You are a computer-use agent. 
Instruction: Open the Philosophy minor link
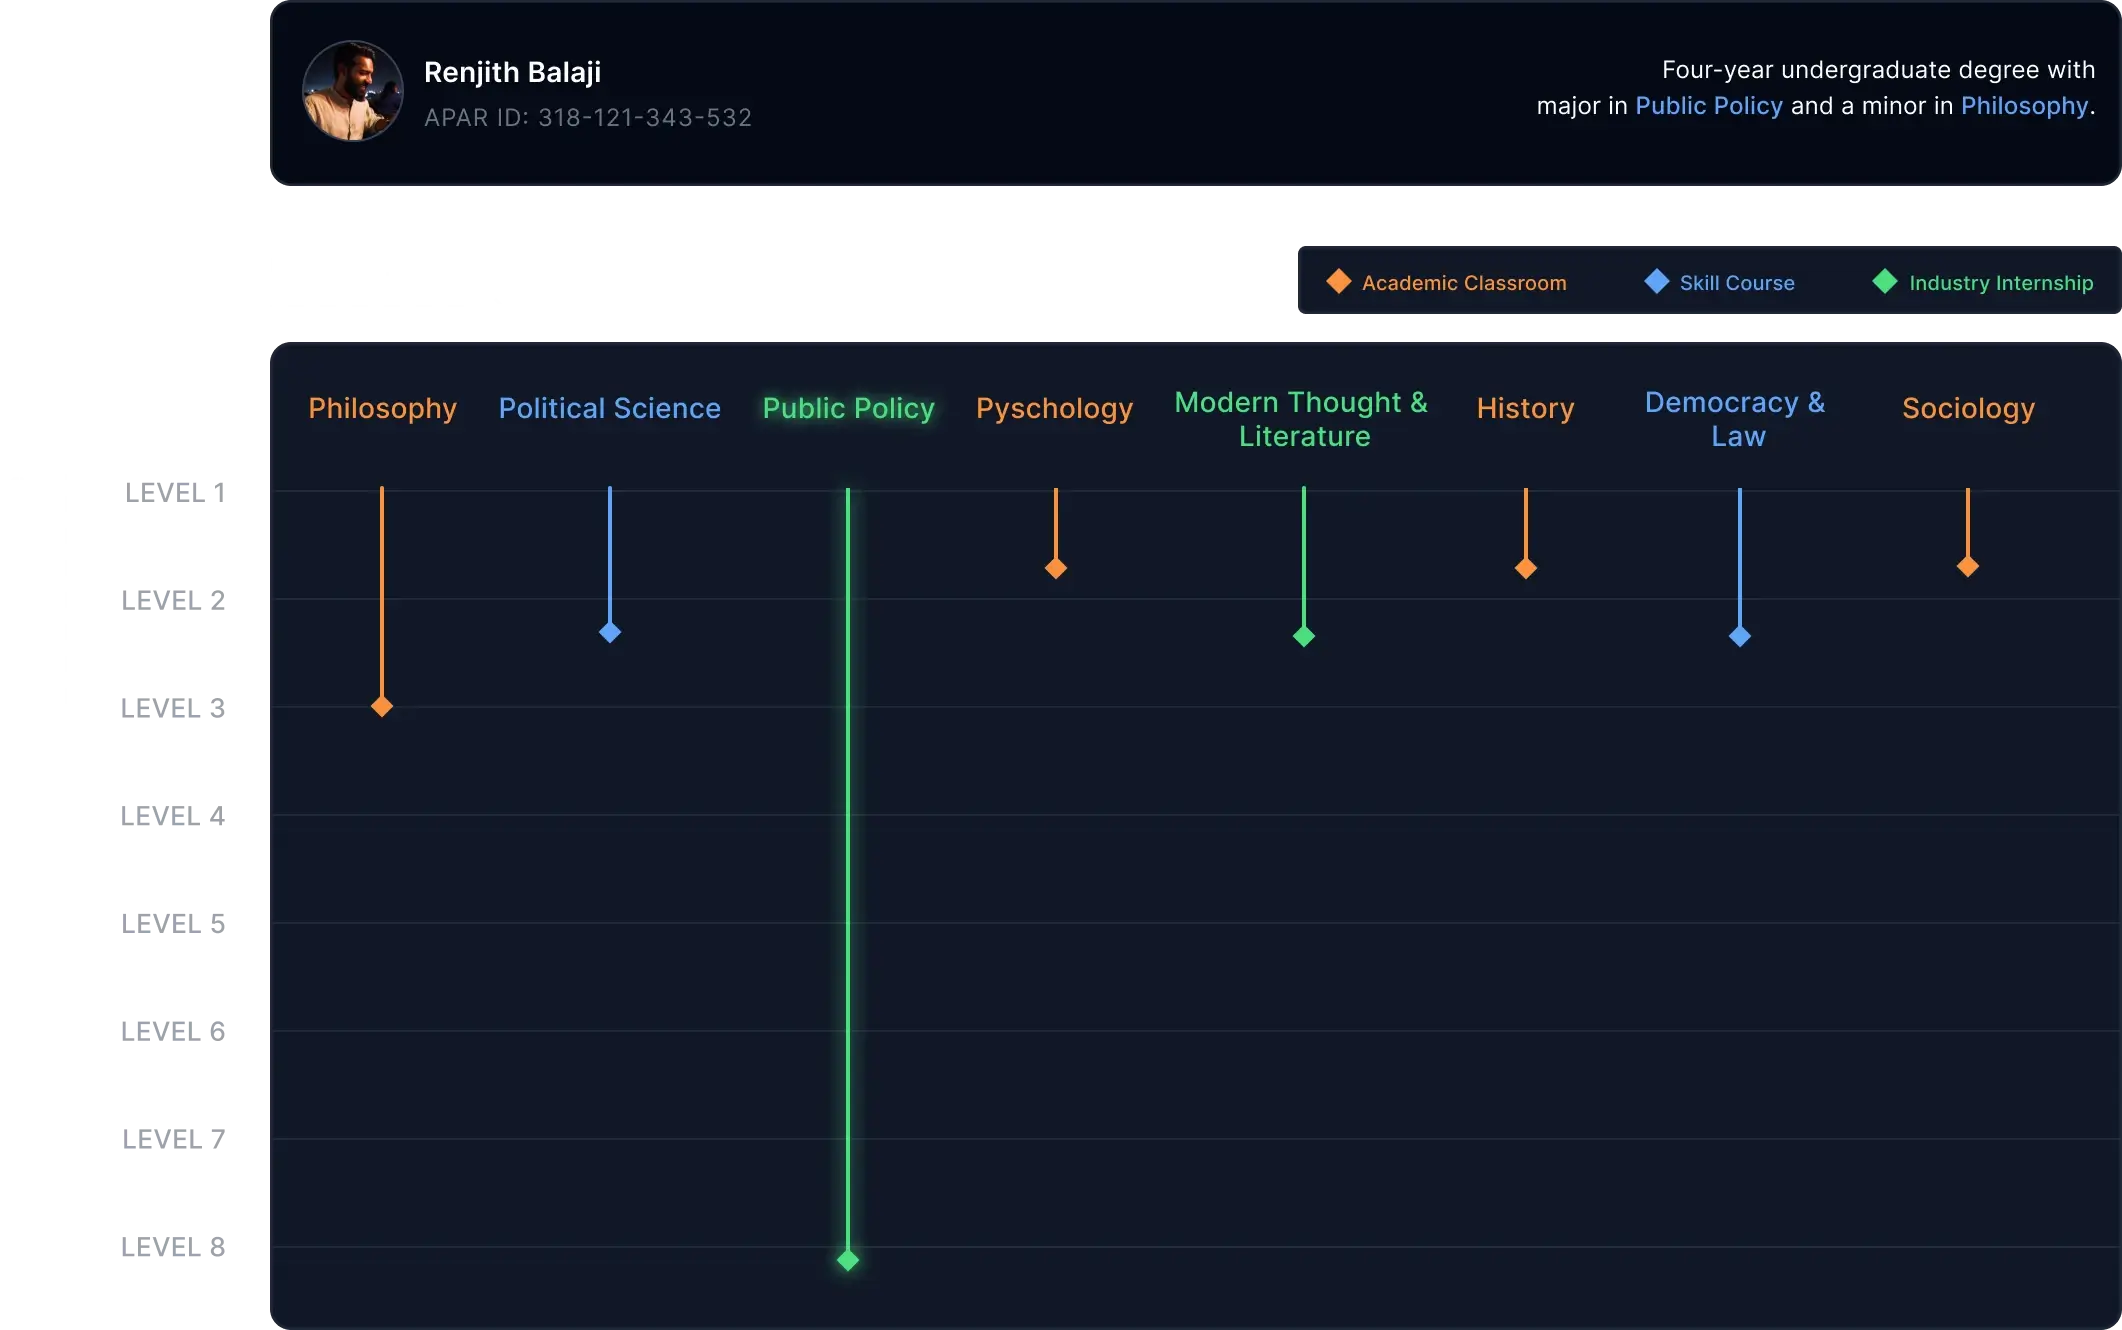2024,106
